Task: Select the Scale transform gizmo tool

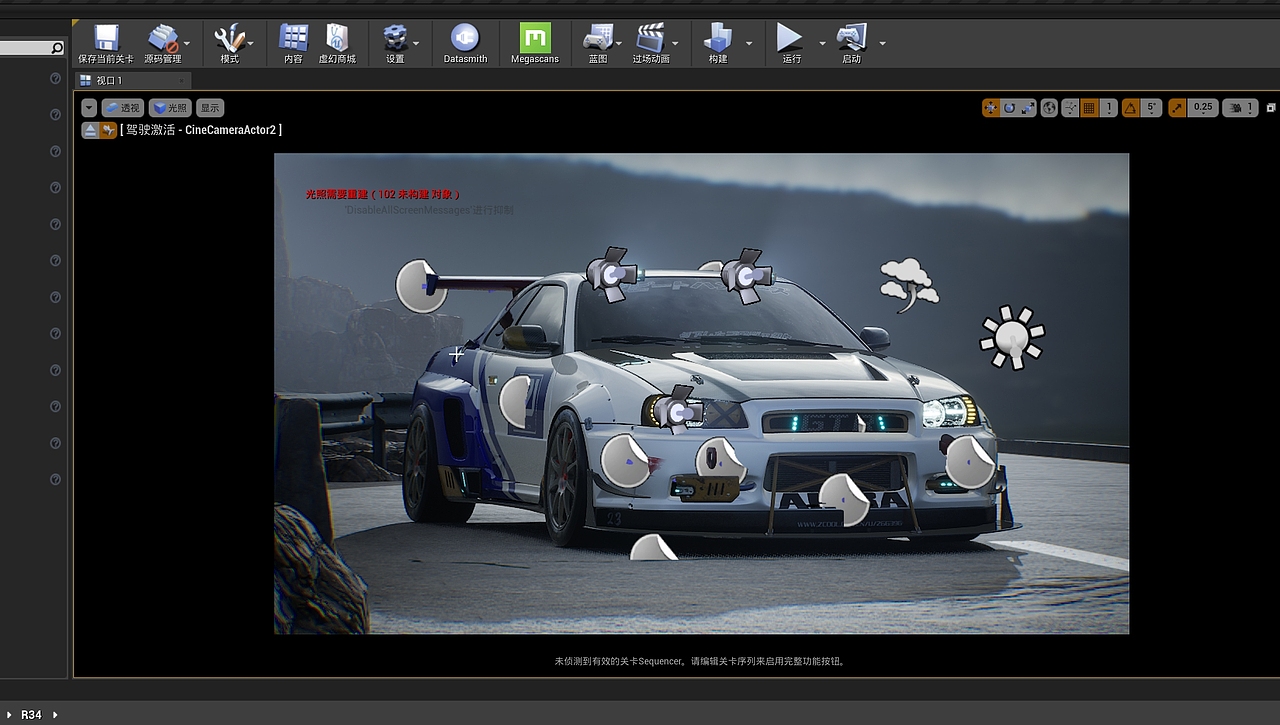Action: (x=1027, y=108)
